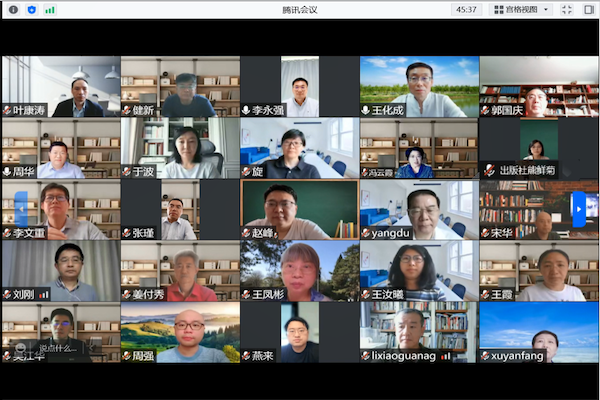The image size is (600, 400).
Task: Click microphone icon beside 周强
Action: tap(126, 356)
